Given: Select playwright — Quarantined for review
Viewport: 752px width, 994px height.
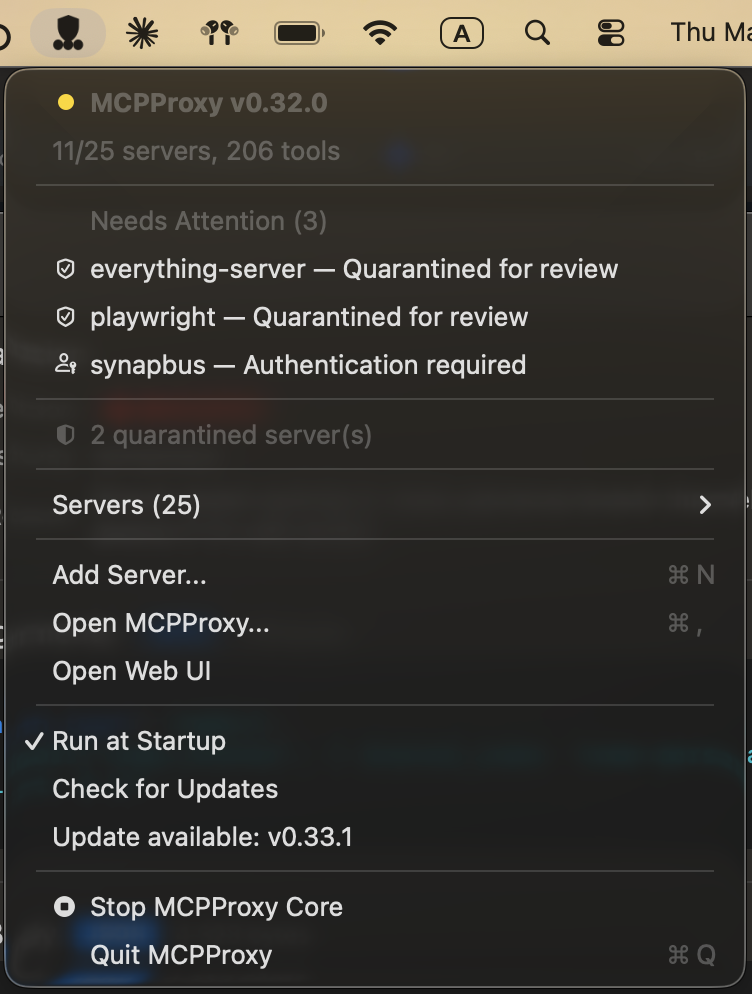Looking at the screenshot, I should click(x=375, y=317).
